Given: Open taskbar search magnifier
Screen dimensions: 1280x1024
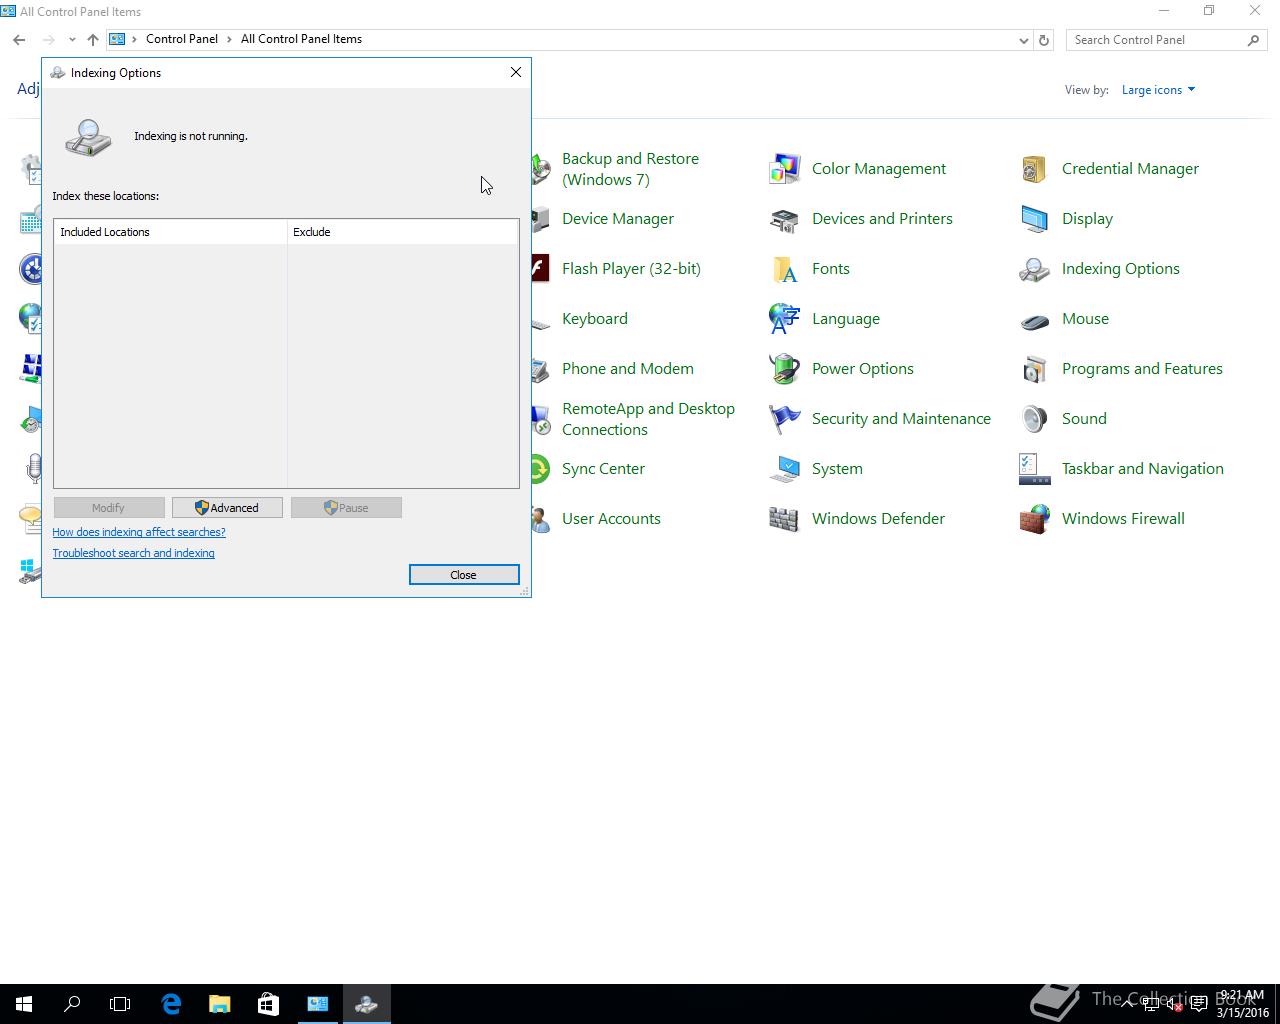Looking at the screenshot, I should [x=72, y=1004].
